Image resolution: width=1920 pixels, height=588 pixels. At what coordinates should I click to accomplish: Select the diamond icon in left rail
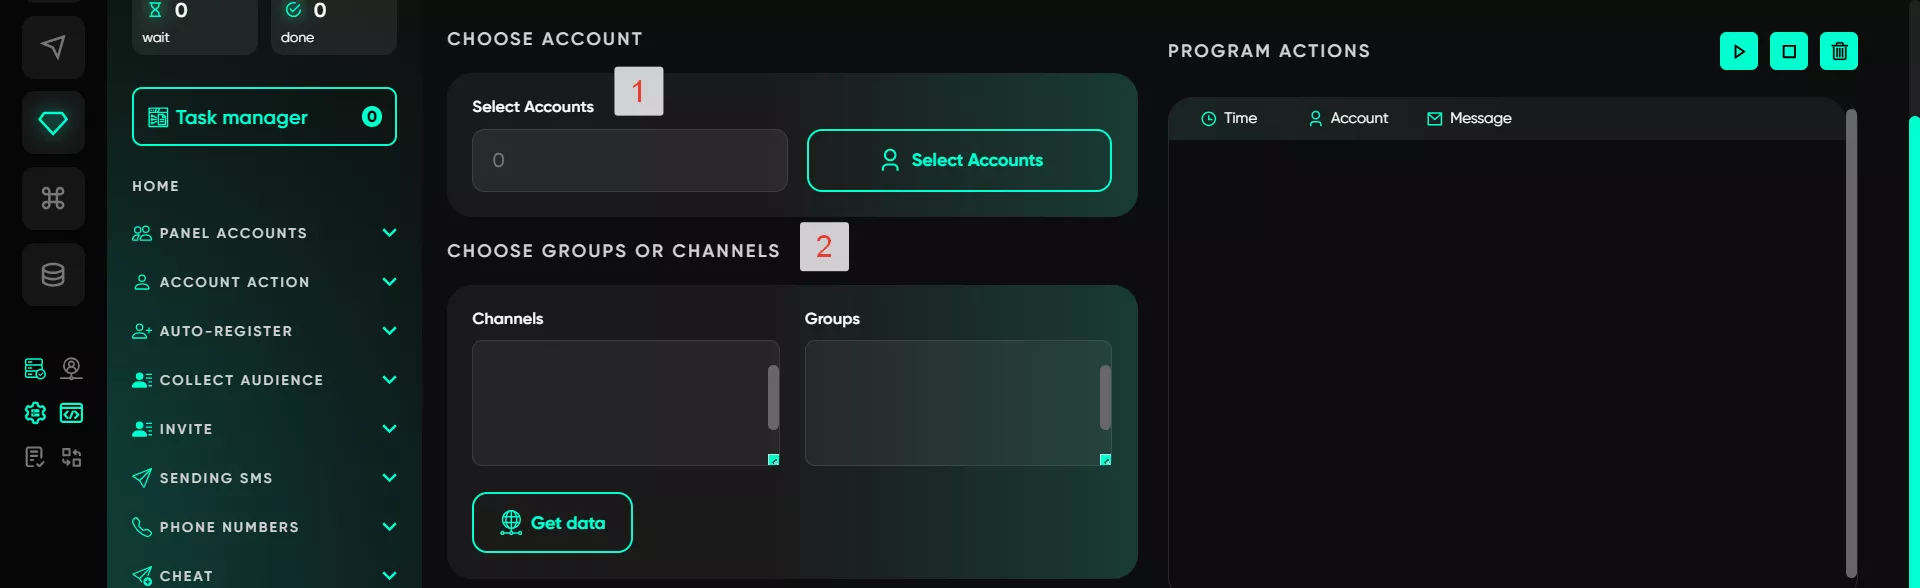(x=53, y=122)
